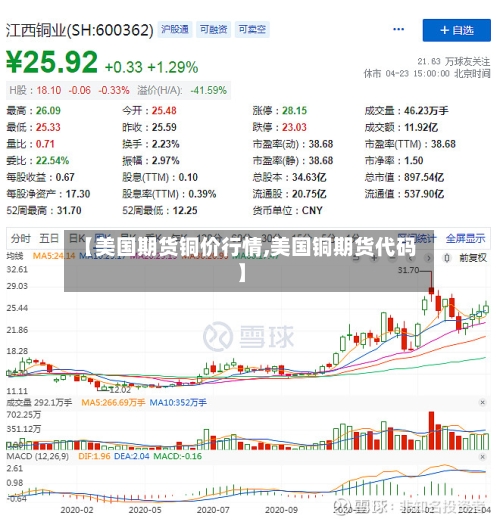The width and height of the screenshot is (500, 522).
Task: Click the 溢价(H/A) value -41.59%
Action: tap(208, 90)
